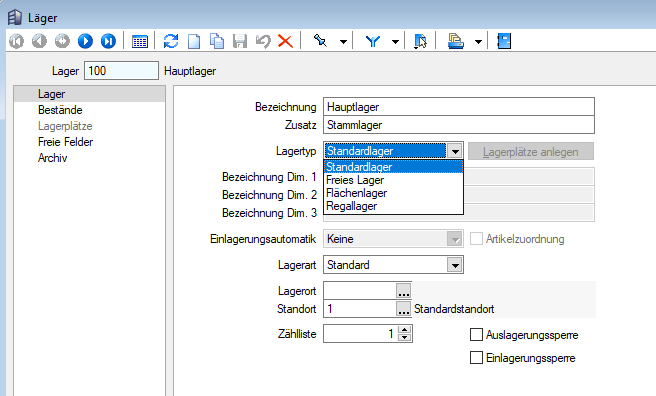This screenshot has height=396, width=656.
Task: Copy the current record
Action: coord(217,41)
